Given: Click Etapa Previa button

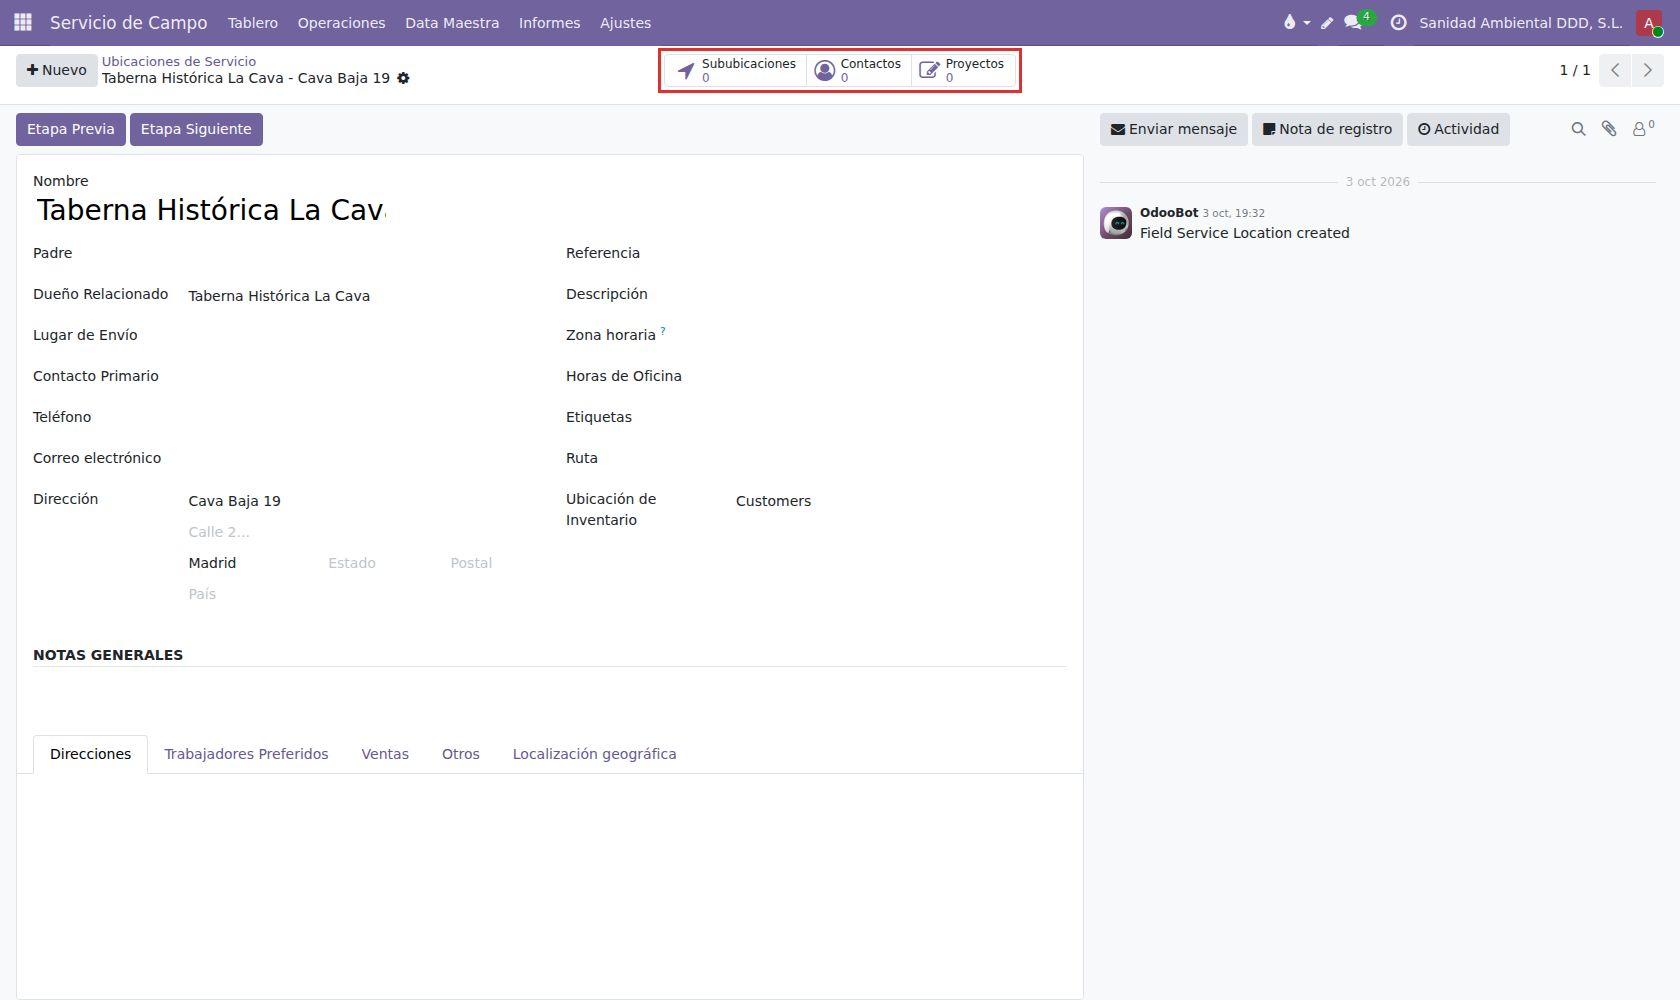Looking at the screenshot, I should 71,129.
